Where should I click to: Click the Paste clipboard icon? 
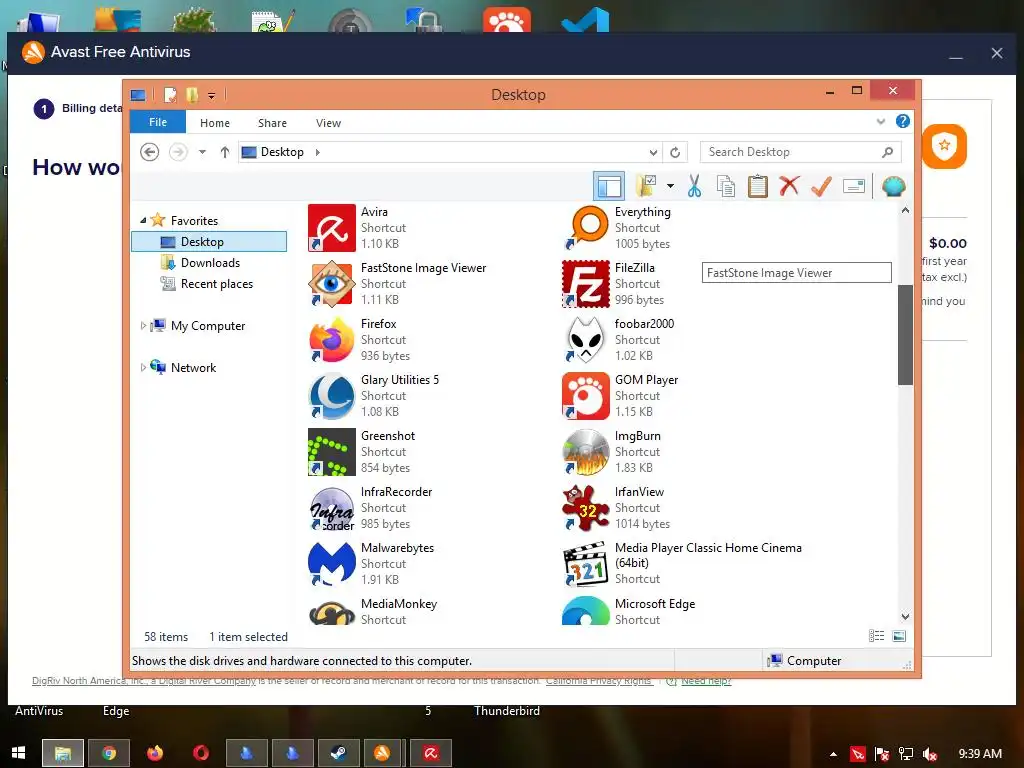(x=758, y=186)
